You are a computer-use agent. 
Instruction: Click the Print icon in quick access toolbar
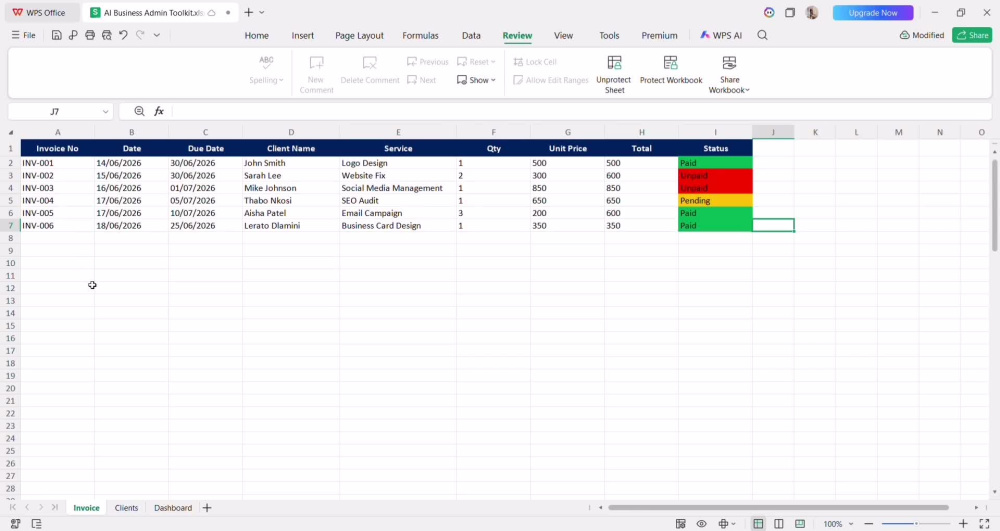tap(90, 35)
